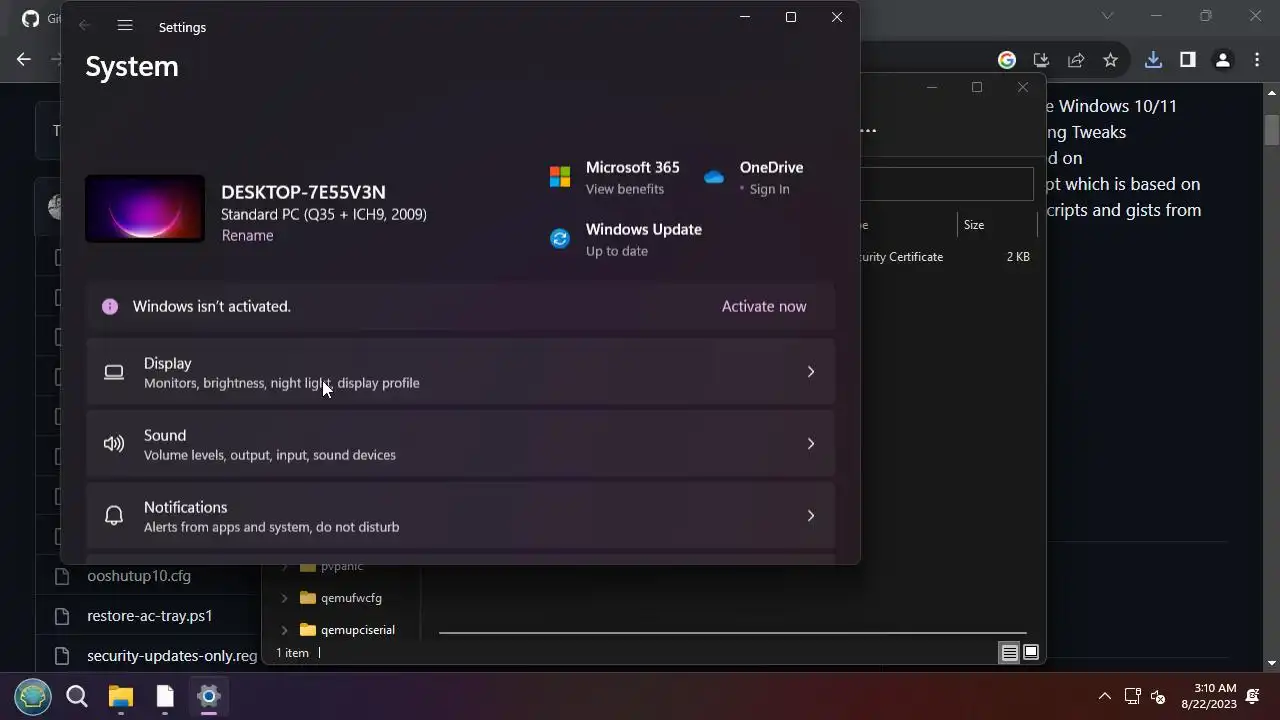Select Security Certificate file row

tap(946, 257)
